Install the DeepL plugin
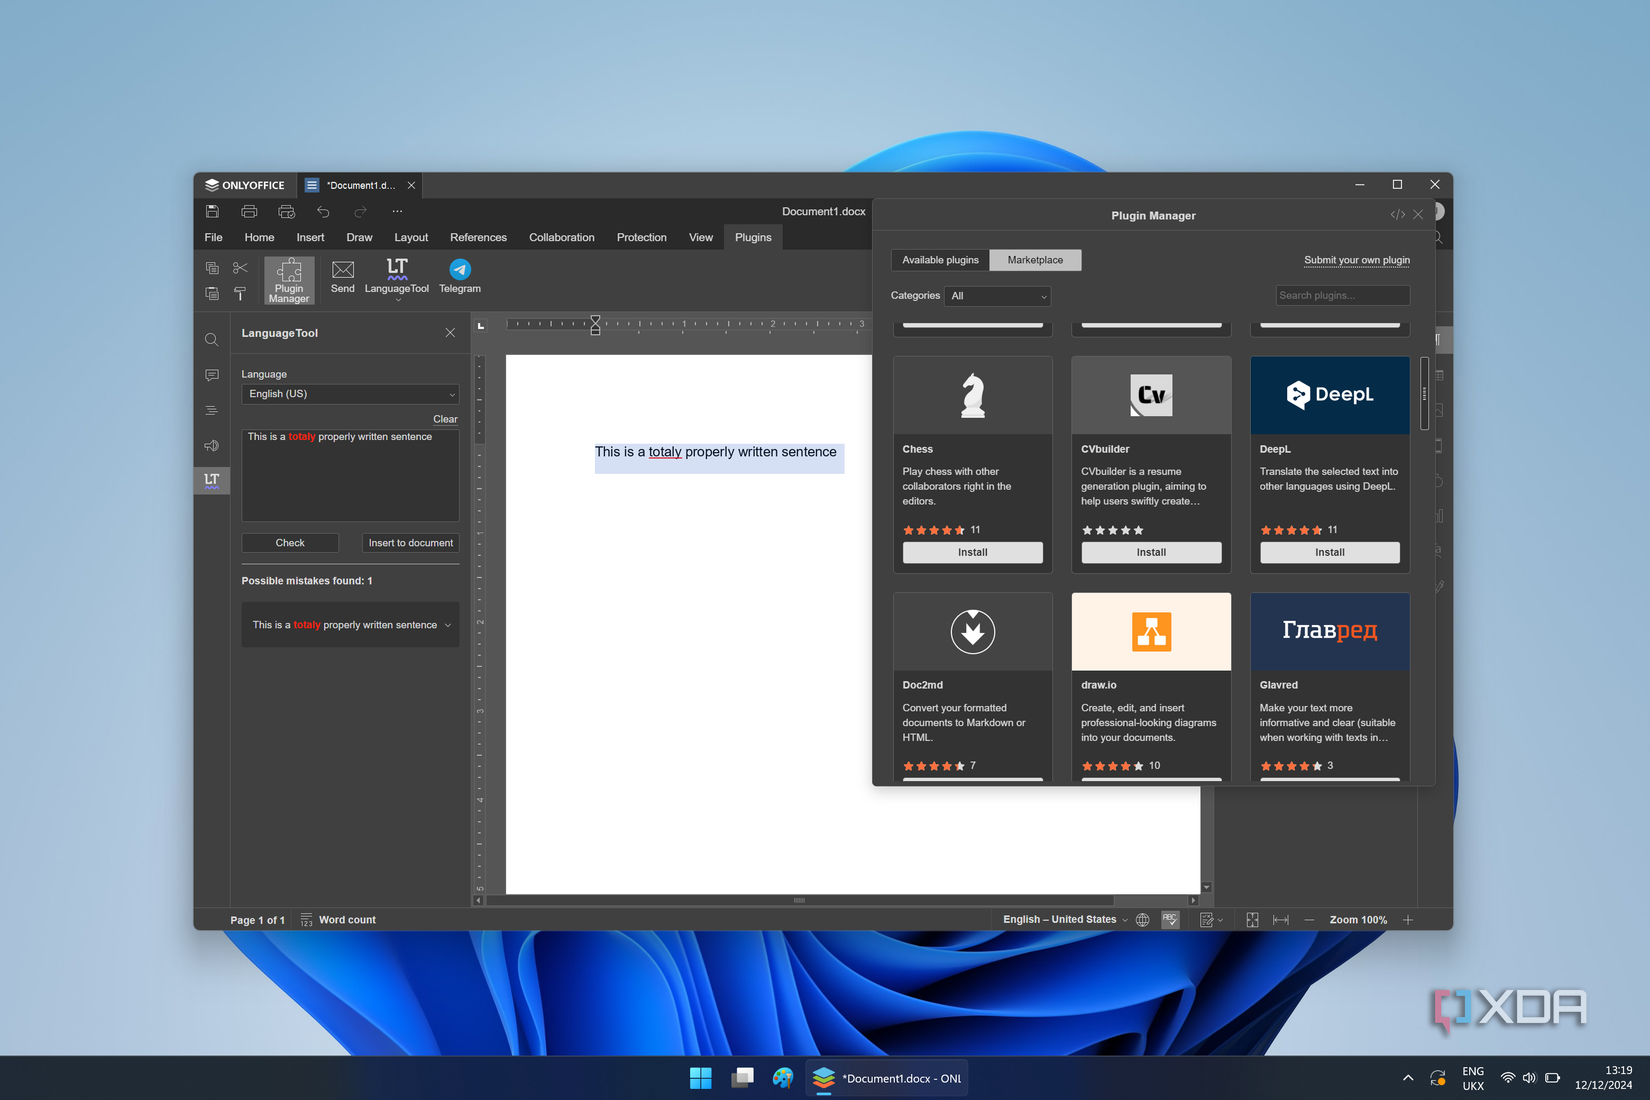The height and width of the screenshot is (1100, 1650). [x=1330, y=552]
